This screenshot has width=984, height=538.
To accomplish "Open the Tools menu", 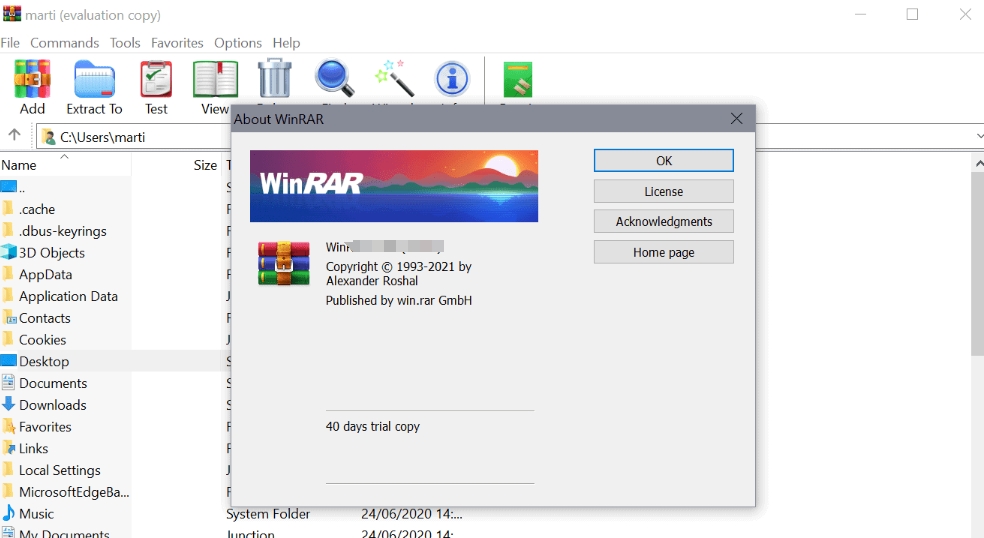I will (125, 43).
